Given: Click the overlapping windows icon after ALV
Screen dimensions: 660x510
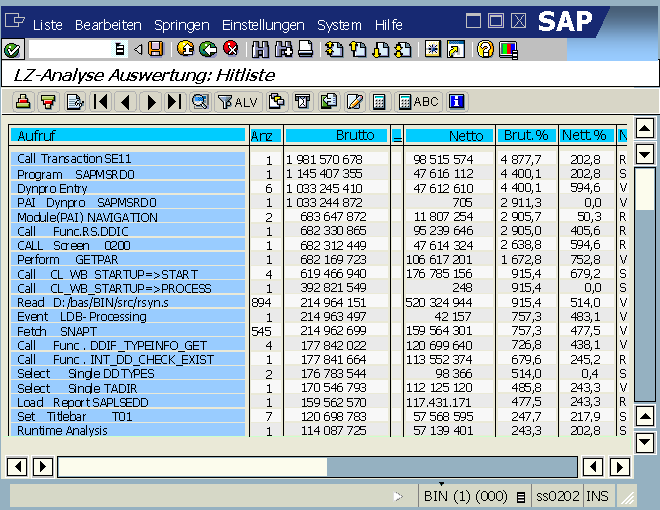Looking at the screenshot, I should 277,102.
